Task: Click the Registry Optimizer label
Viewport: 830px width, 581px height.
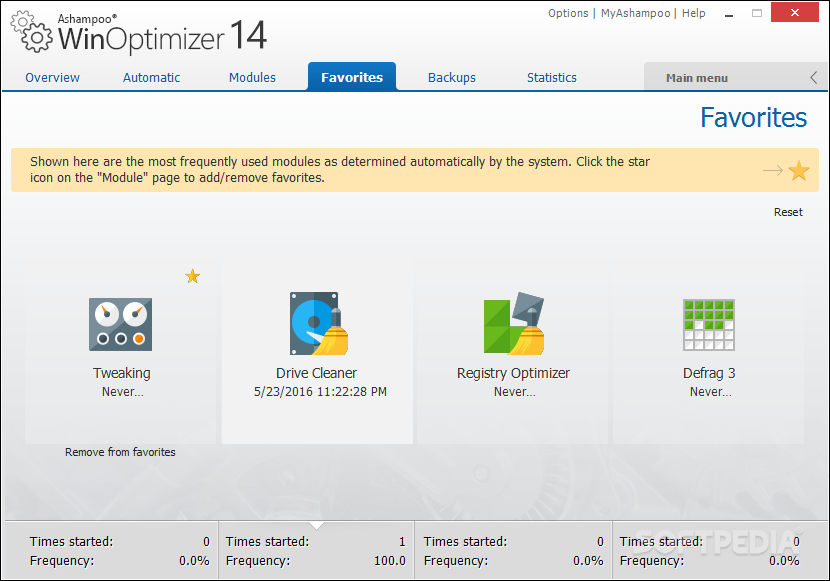Action: point(513,373)
